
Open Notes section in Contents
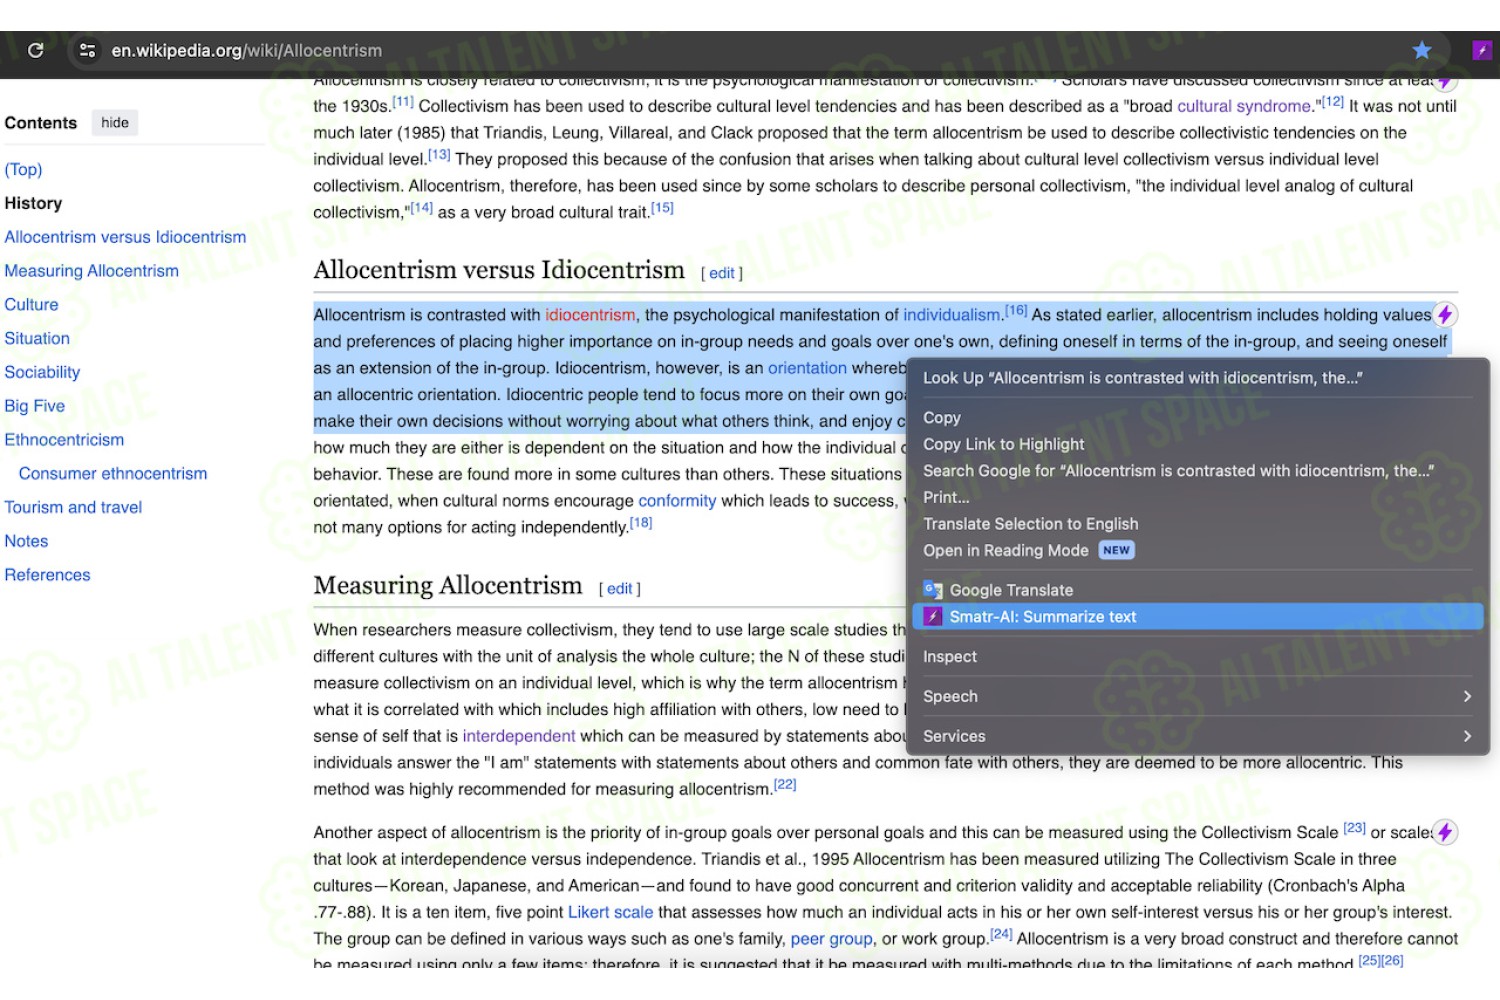26,541
